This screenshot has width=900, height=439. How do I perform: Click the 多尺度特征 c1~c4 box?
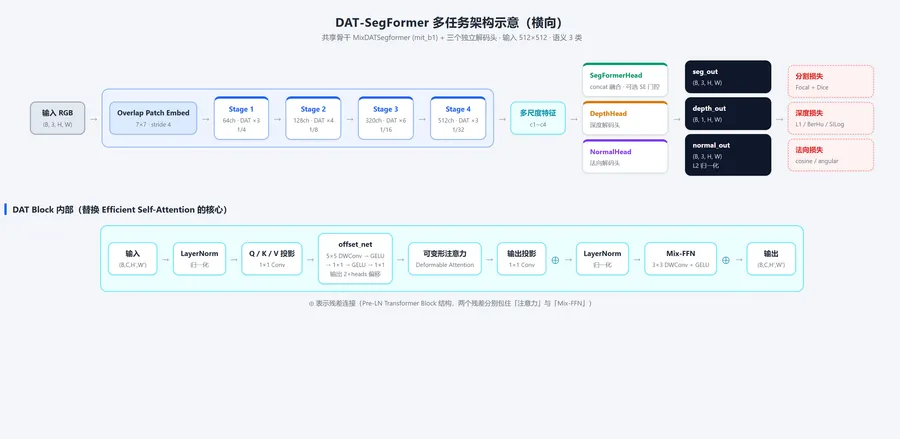(x=538, y=118)
